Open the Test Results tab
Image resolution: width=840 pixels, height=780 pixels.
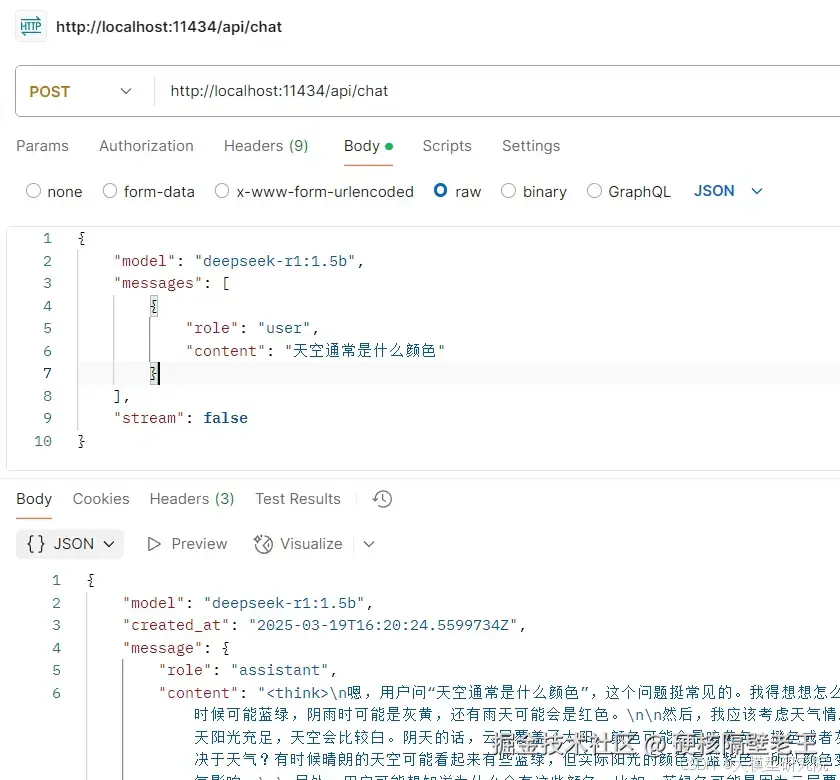298,499
